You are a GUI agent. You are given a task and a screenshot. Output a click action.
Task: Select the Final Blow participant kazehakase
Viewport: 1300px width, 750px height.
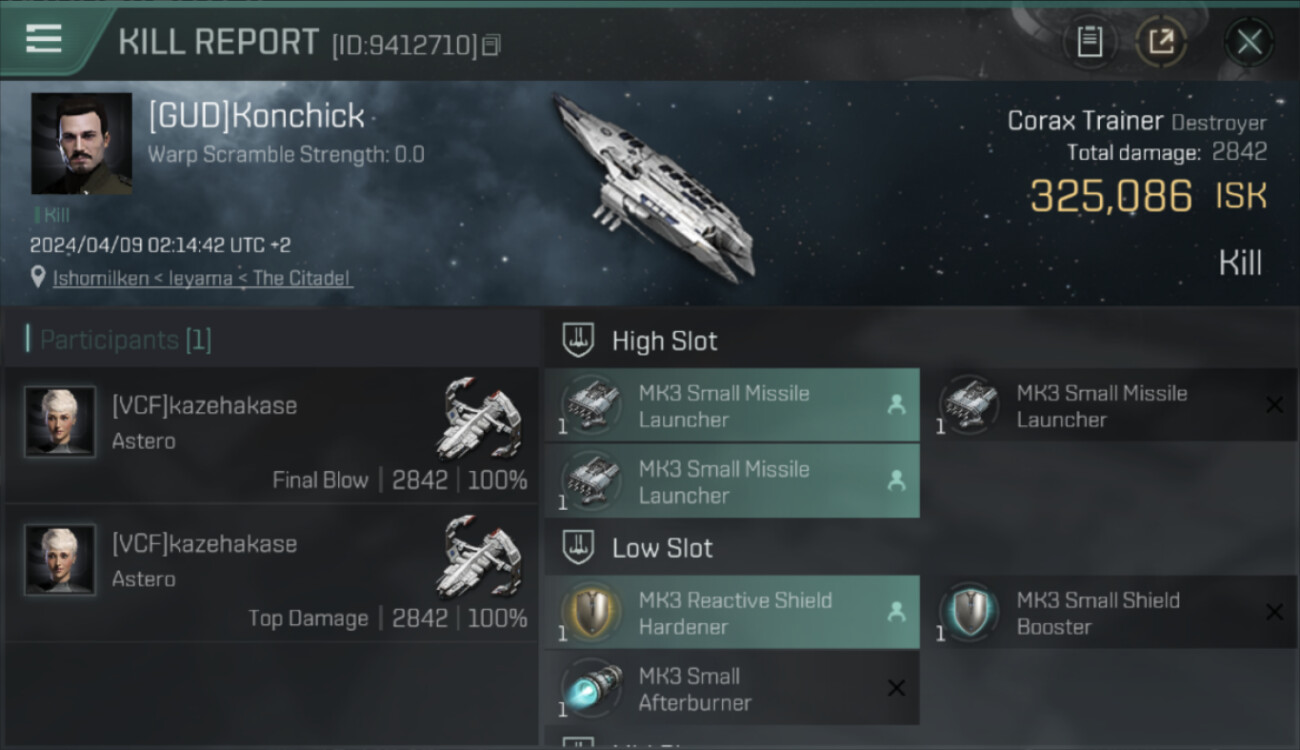pos(272,435)
